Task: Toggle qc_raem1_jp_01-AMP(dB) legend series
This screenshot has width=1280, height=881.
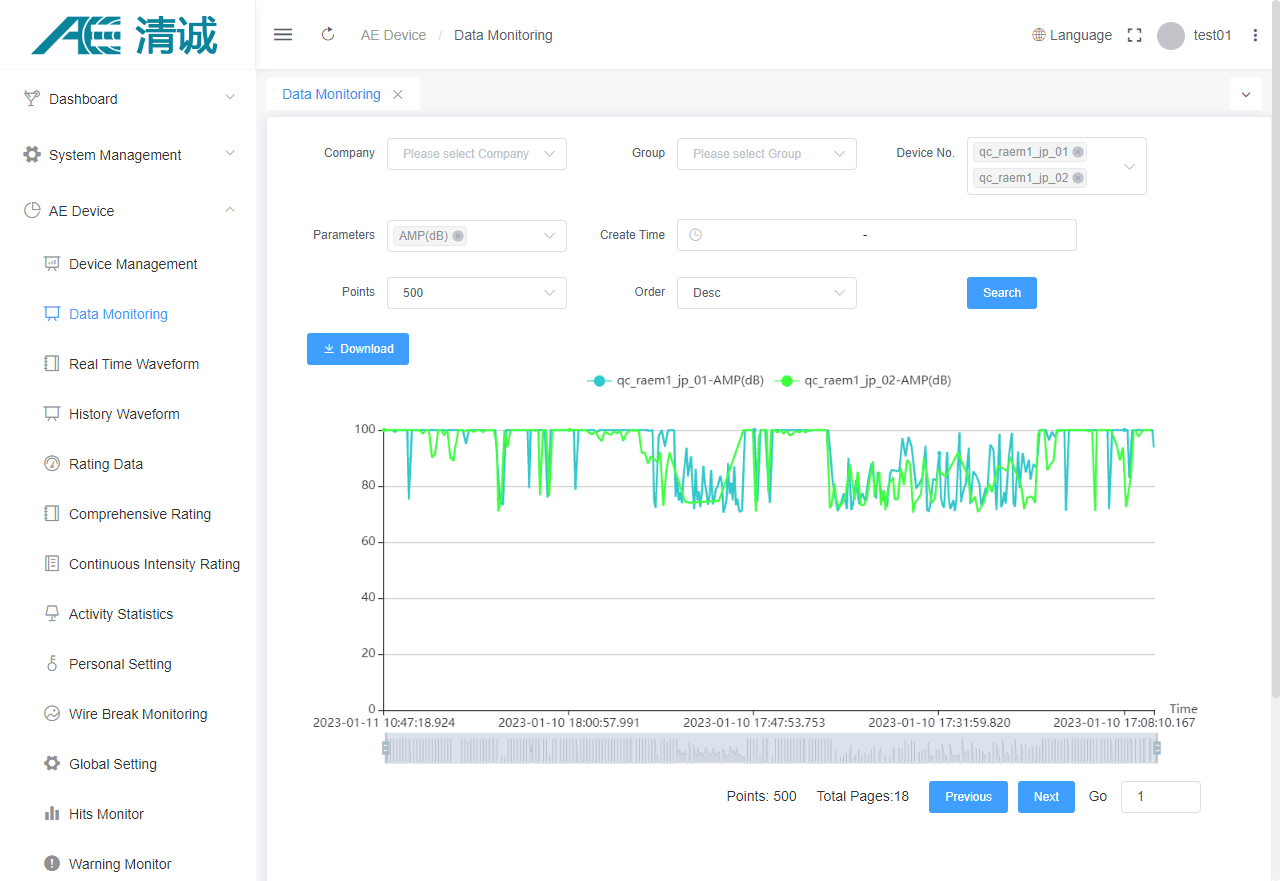Action: pos(676,380)
